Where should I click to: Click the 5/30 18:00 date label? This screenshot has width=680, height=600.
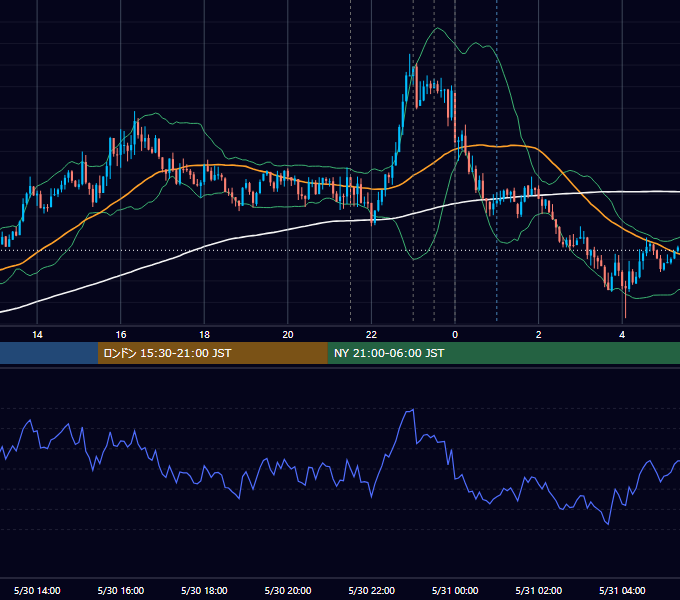tap(204, 590)
